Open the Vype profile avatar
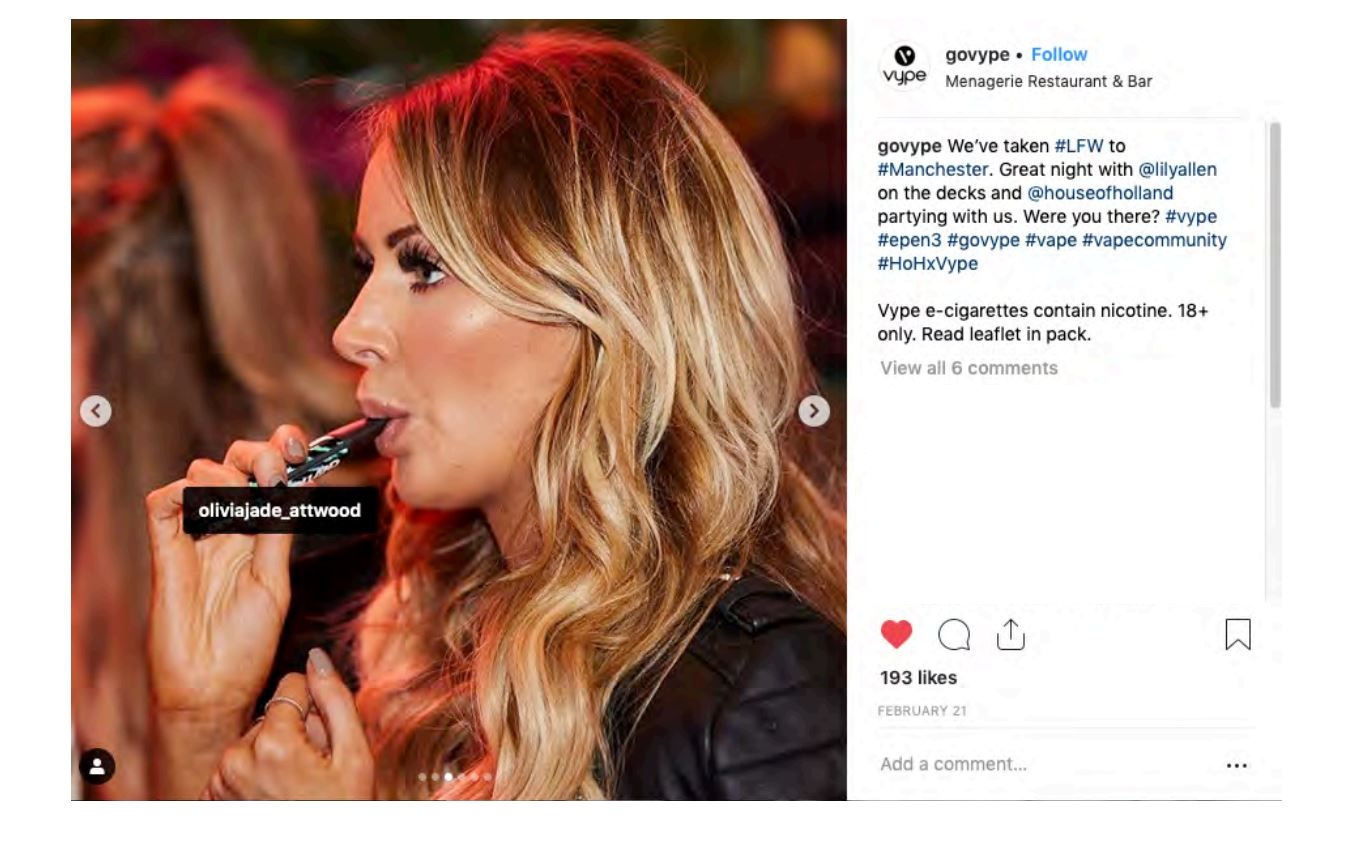Viewport: 1354px width, 841px height. [x=904, y=67]
